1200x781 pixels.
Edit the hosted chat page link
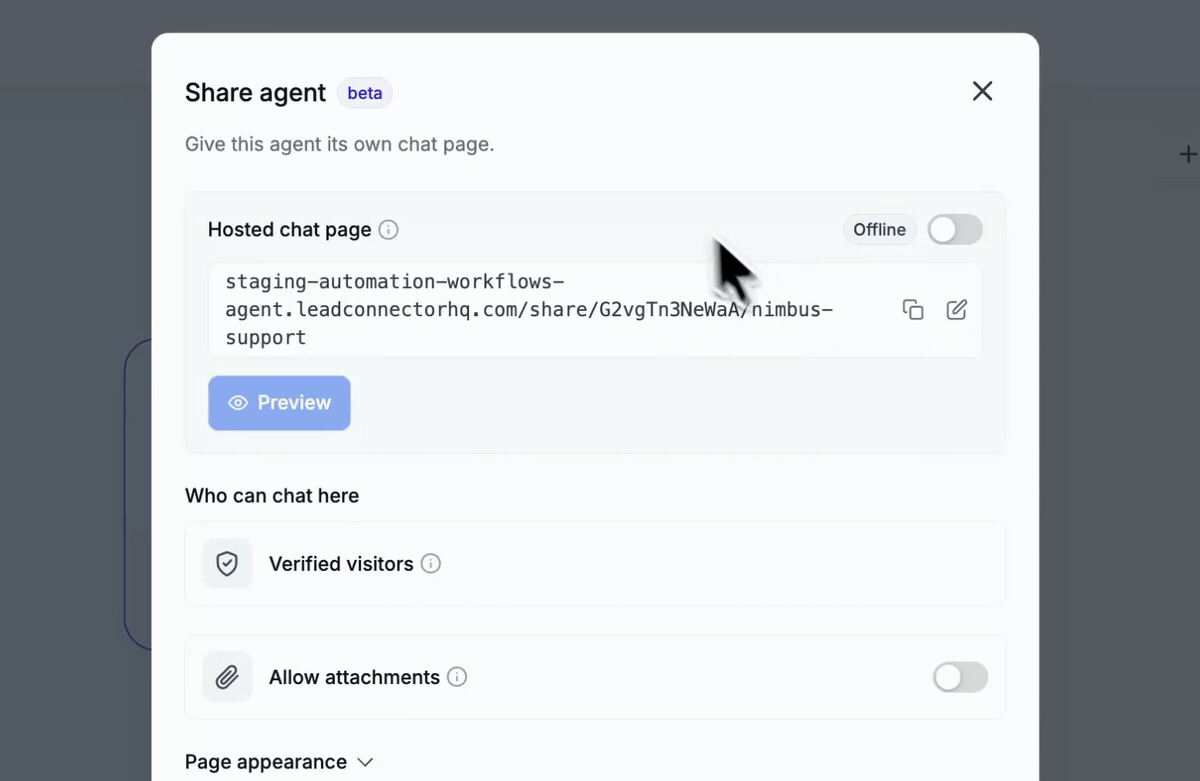pyautogui.click(x=957, y=310)
